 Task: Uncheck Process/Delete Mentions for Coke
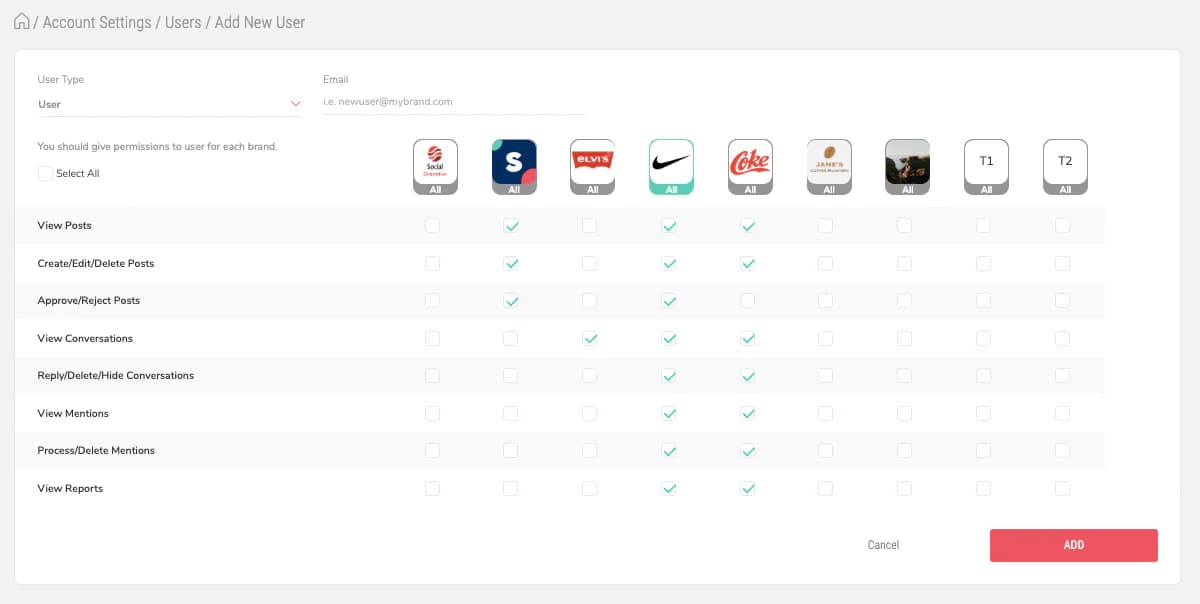click(748, 451)
